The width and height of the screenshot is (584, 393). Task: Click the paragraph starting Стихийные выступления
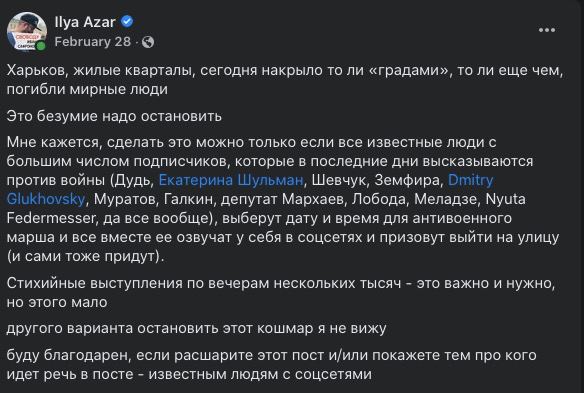pos(281,293)
